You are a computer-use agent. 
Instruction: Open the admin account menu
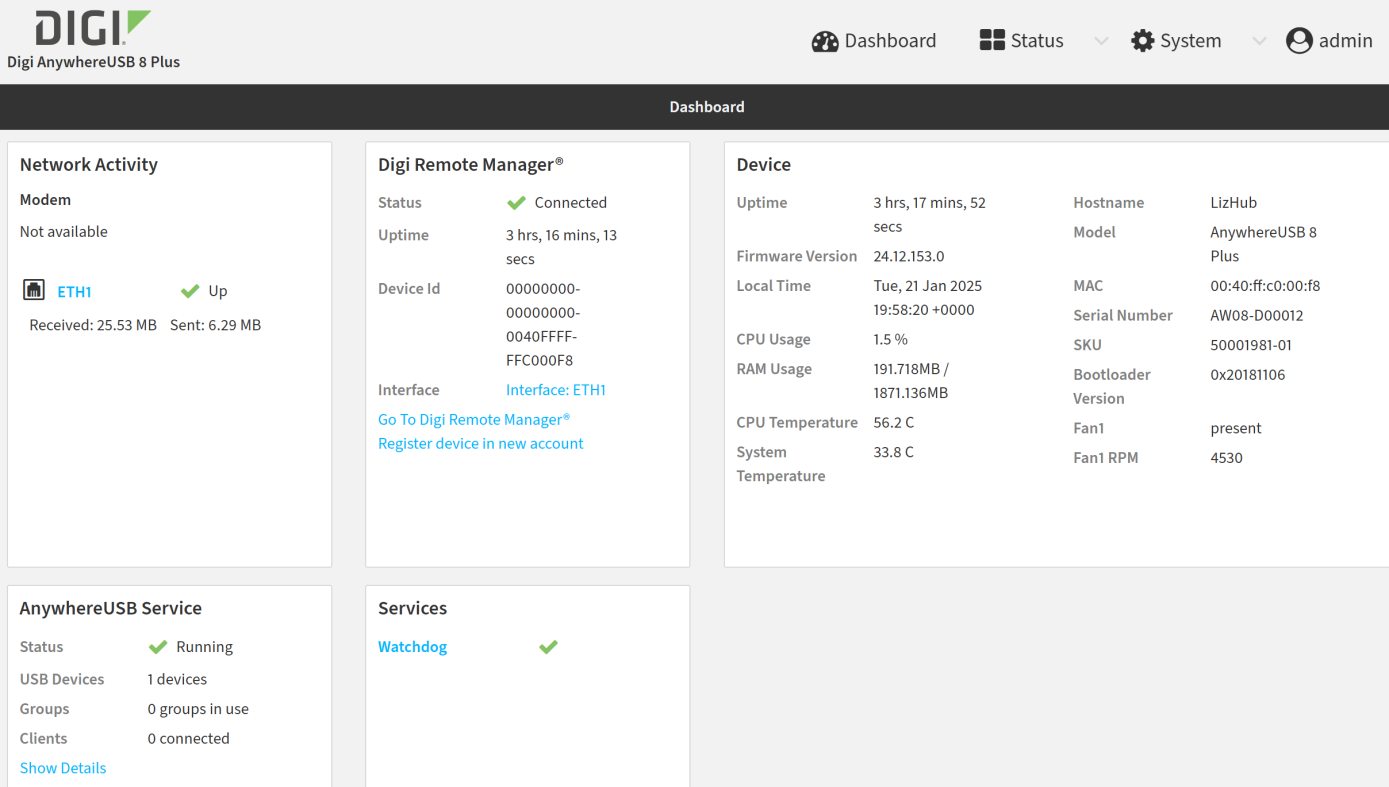click(x=1329, y=41)
